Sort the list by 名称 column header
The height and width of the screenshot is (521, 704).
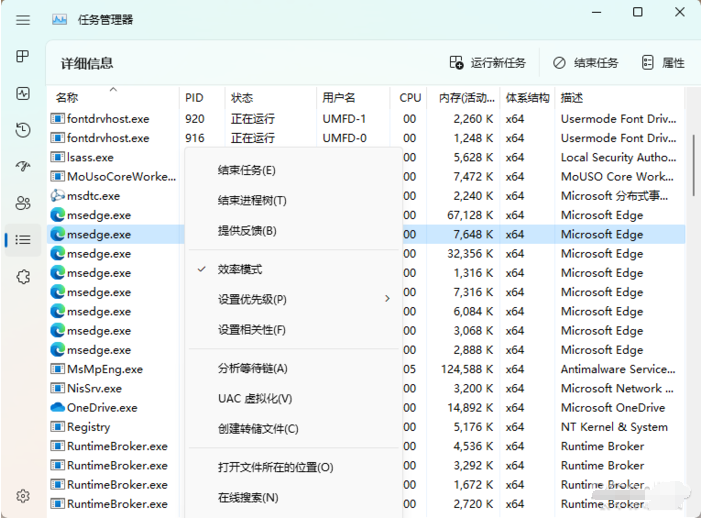click(68, 98)
